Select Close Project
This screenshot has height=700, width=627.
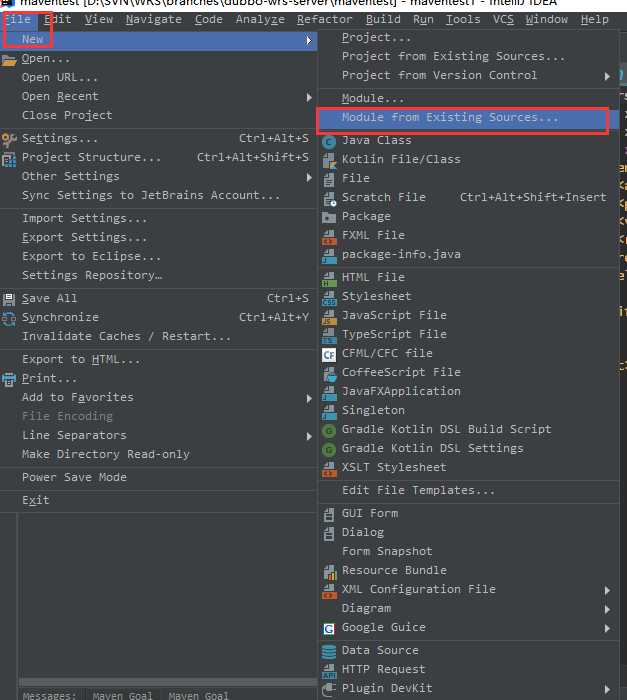coord(67,116)
